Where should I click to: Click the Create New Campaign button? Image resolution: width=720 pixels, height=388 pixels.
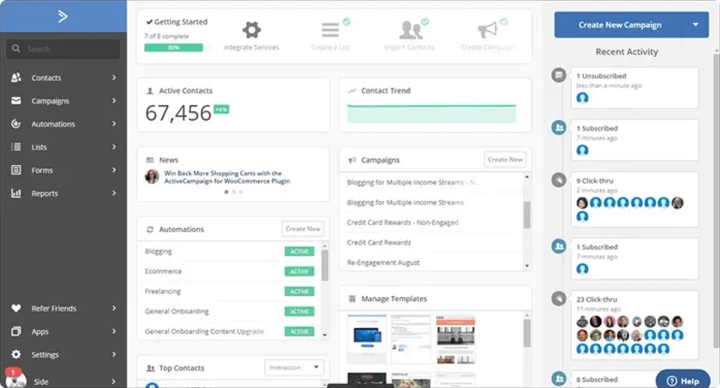tap(619, 25)
